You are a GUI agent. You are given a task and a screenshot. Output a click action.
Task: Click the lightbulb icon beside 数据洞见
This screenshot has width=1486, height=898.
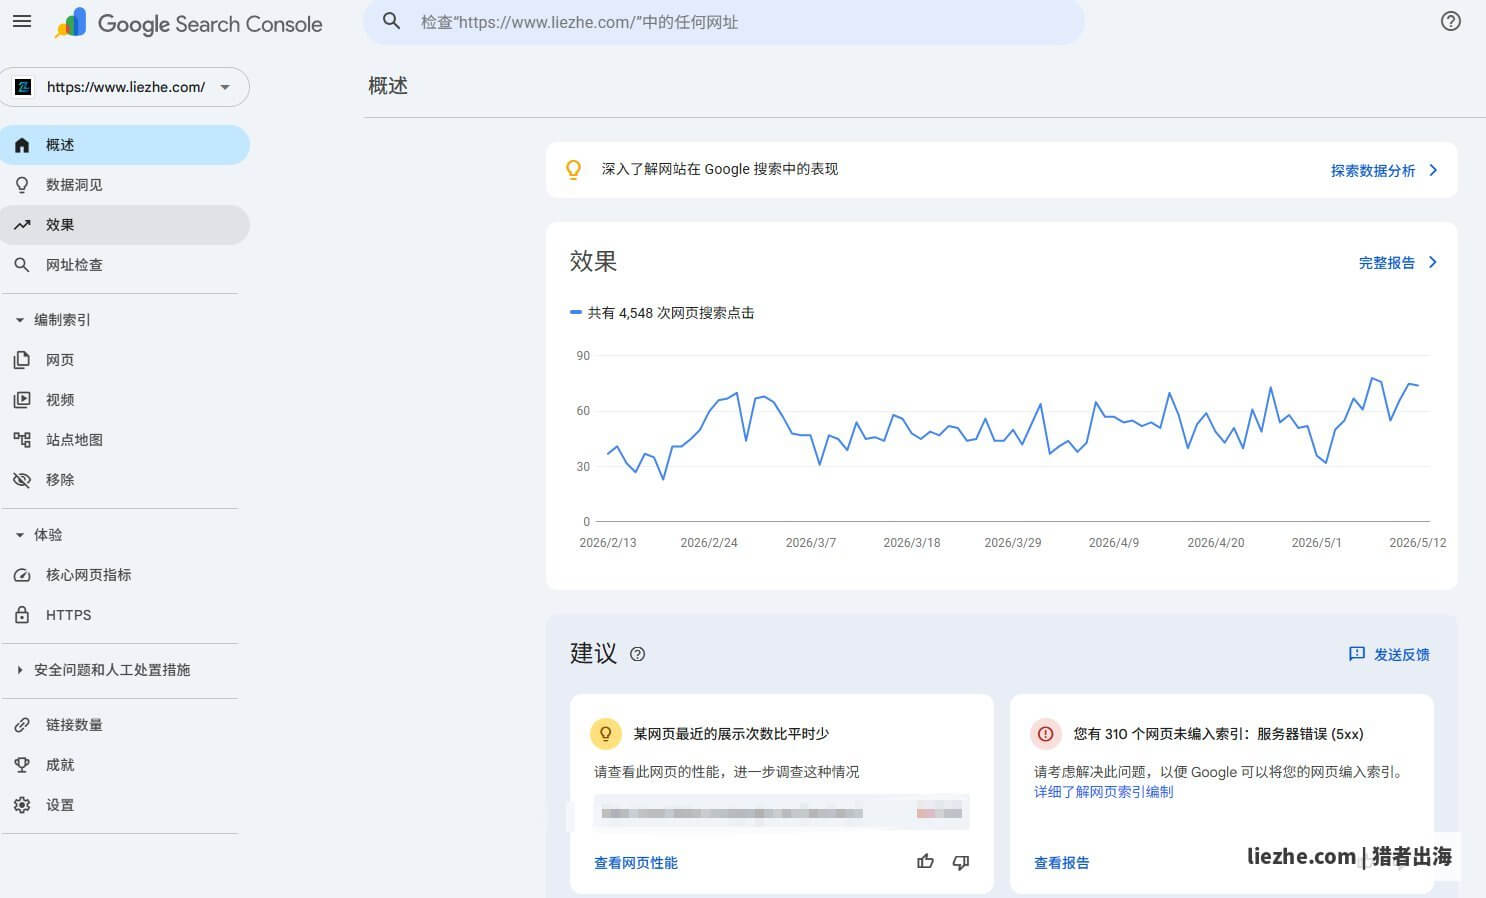(22, 185)
